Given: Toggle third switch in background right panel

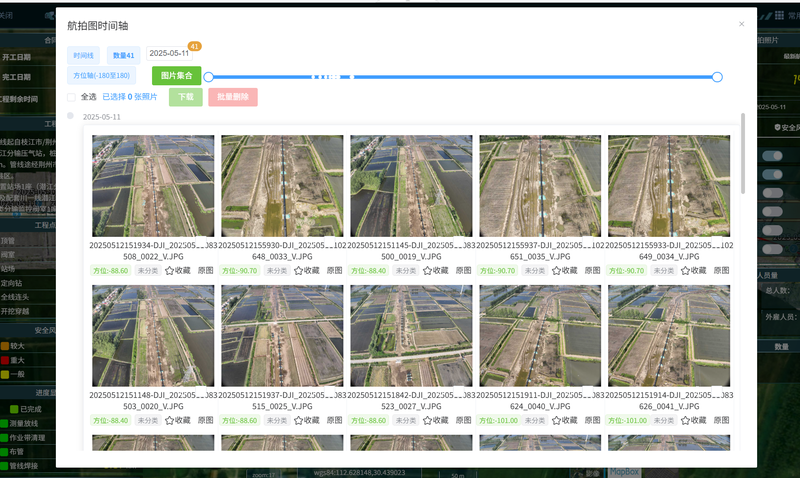Looking at the screenshot, I should [772, 193].
